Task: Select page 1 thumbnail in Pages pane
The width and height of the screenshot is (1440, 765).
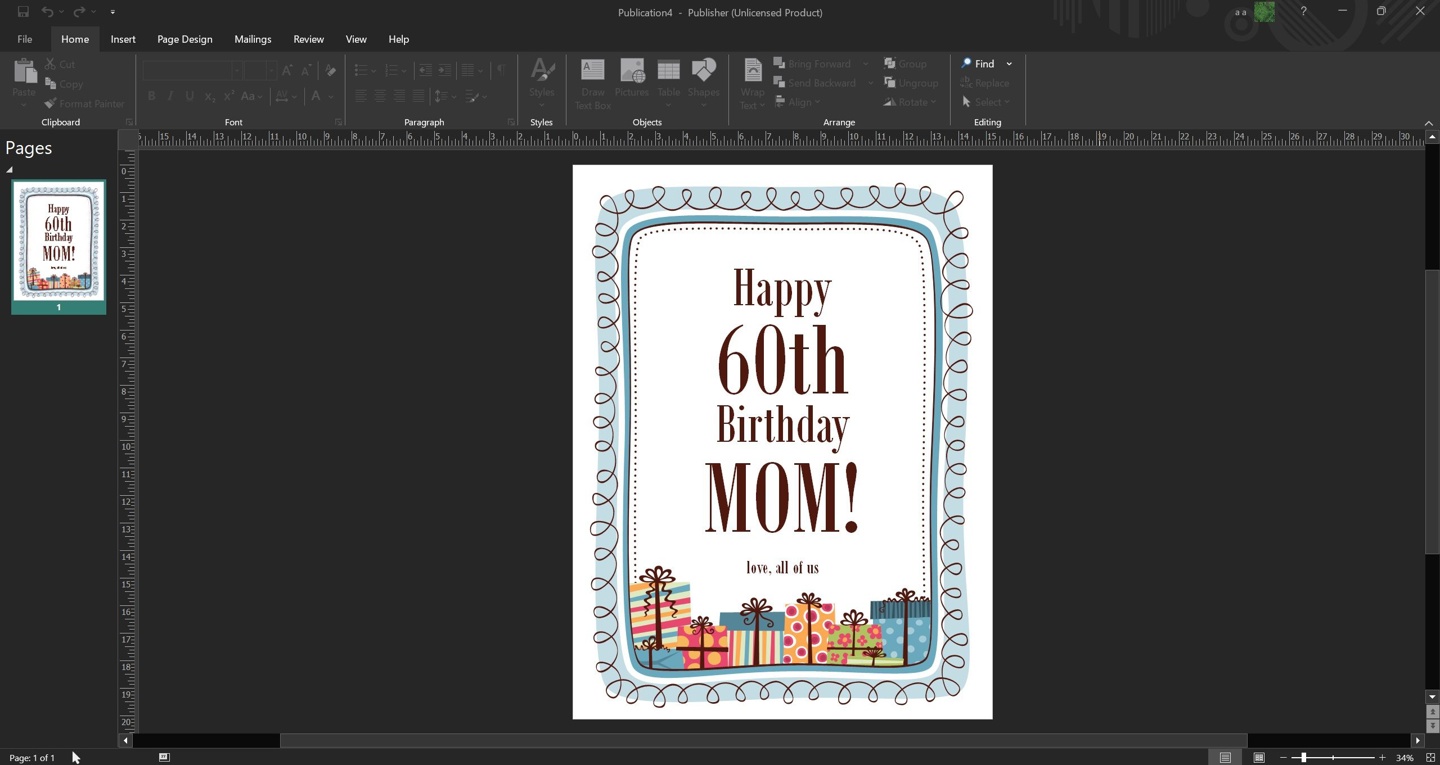Action: [x=58, y=240]
